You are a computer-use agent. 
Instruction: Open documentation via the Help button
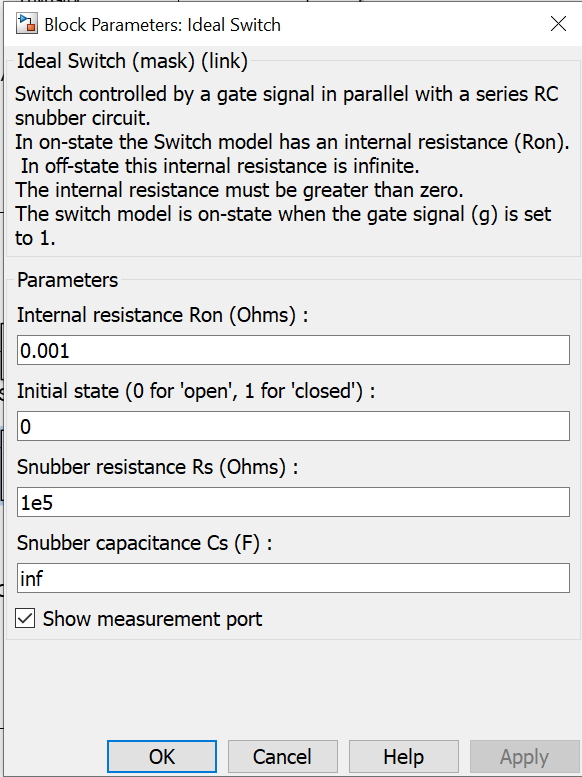(404, 757)
